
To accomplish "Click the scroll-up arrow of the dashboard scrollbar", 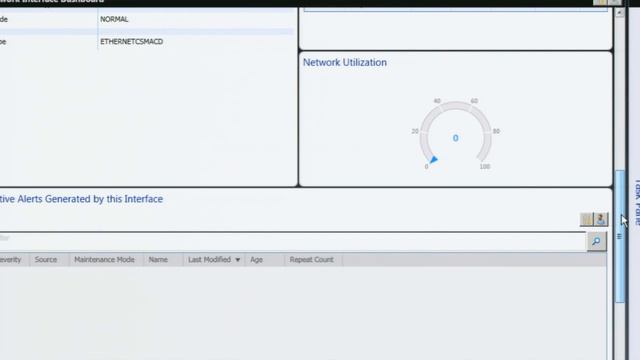I will click(620, 13).
